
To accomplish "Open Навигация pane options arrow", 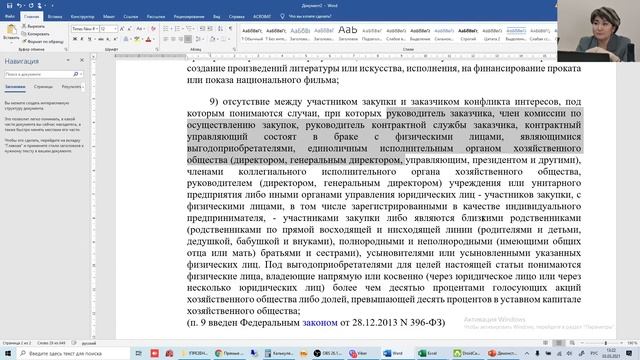I will [x=68, y=60].
